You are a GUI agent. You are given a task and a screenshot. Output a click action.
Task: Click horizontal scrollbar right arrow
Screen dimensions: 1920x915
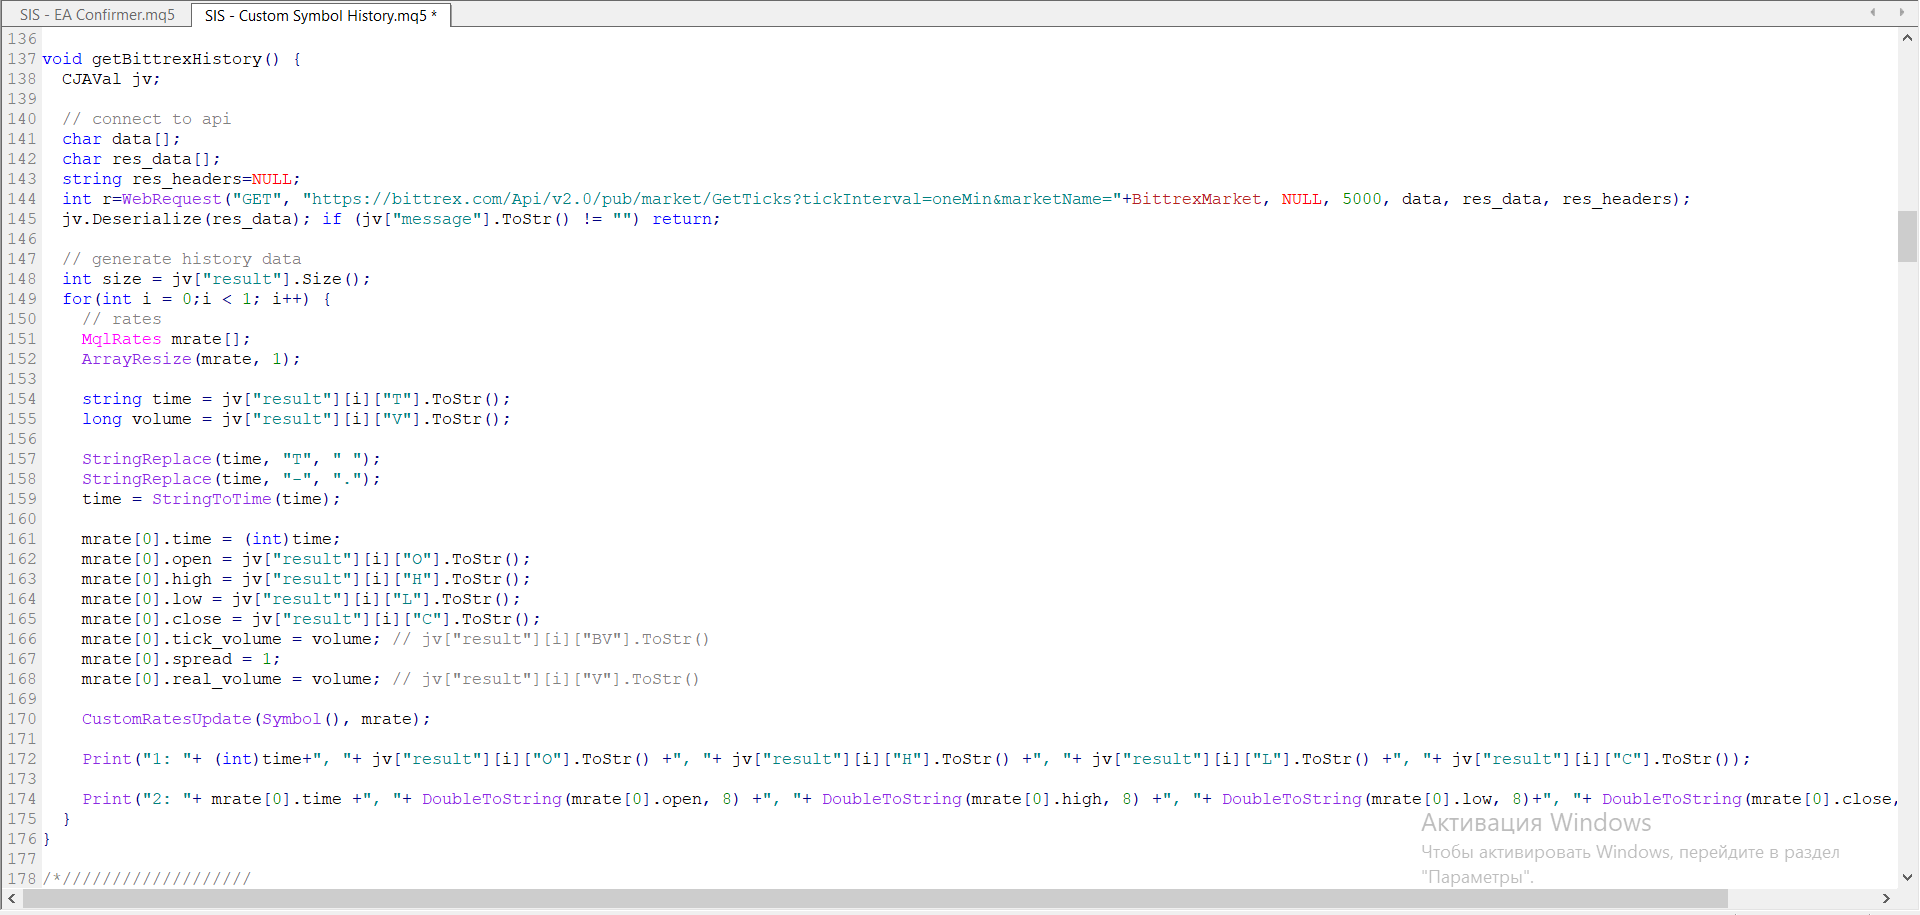1887,898
